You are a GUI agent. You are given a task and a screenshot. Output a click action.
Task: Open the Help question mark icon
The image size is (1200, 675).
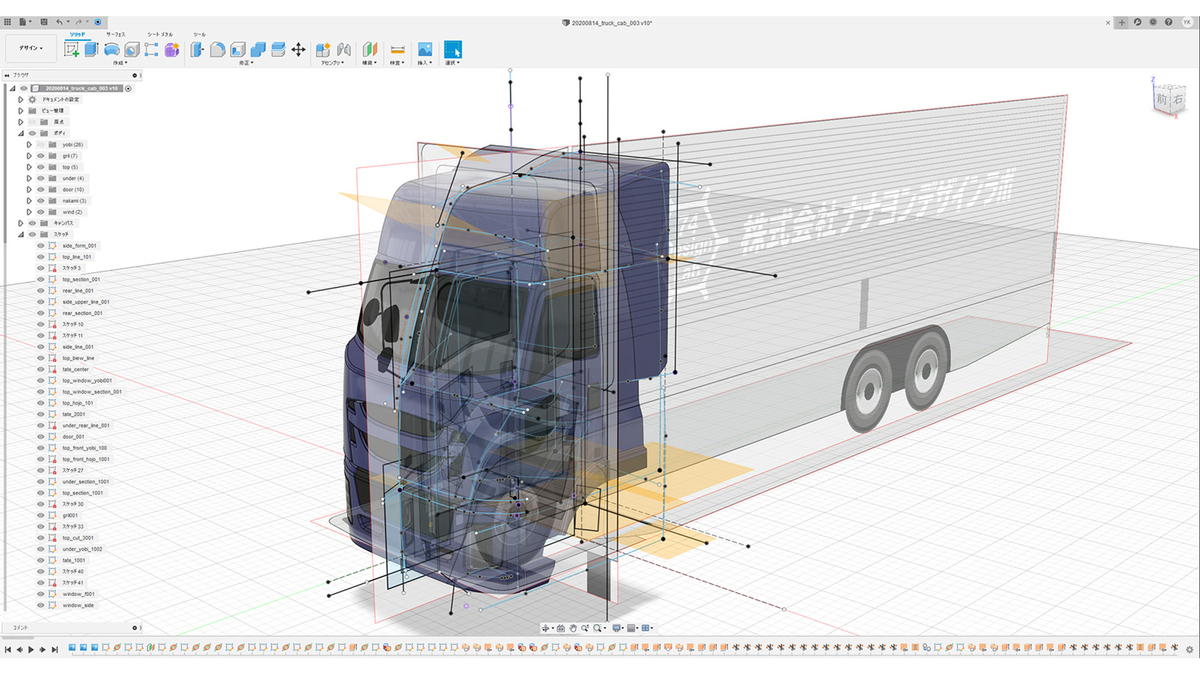coord(1168,21)
